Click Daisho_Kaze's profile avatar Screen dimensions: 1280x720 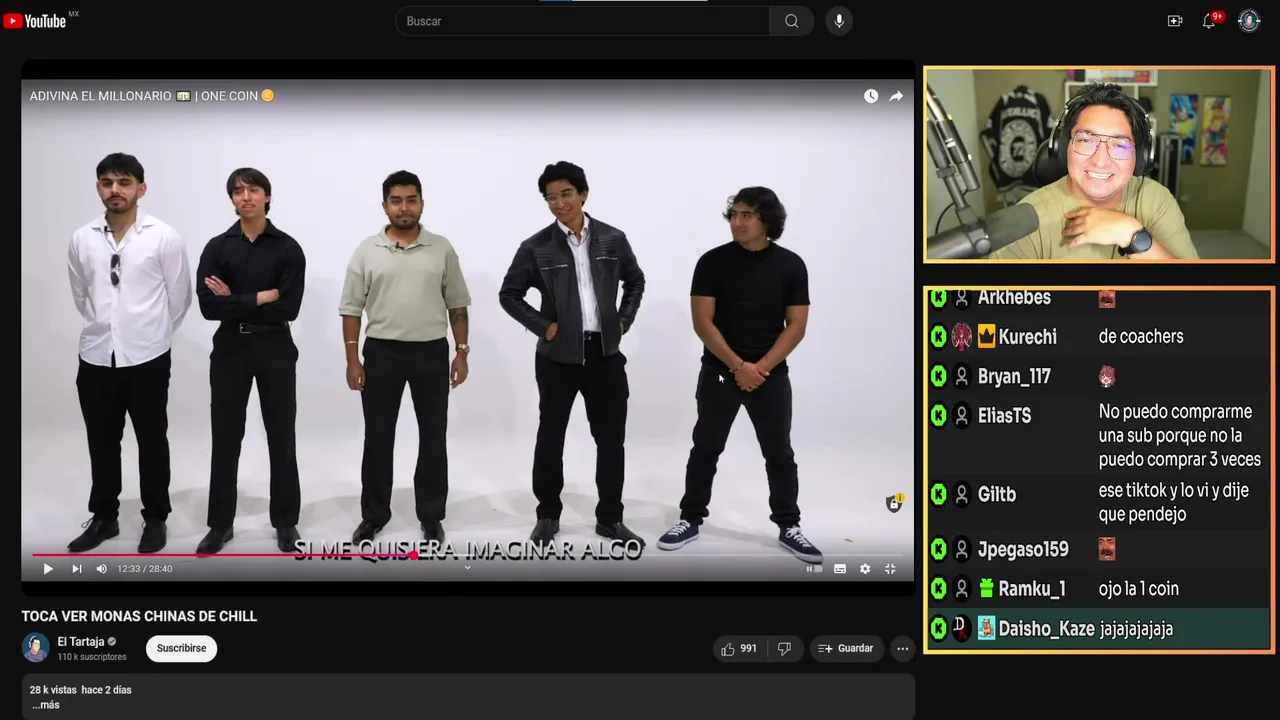[x=962, y=629]
